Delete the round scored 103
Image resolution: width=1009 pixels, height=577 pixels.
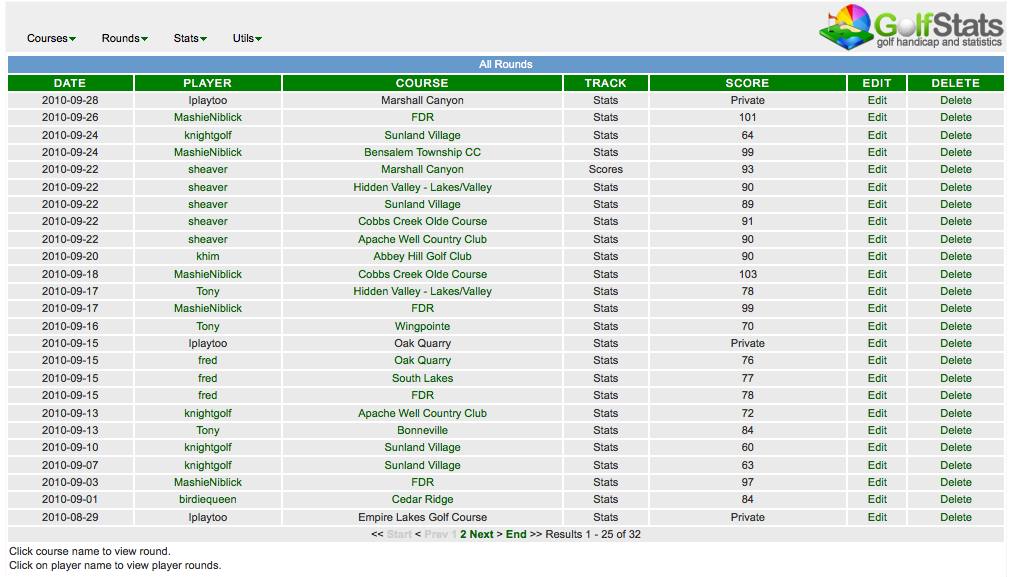click(956, 274)
